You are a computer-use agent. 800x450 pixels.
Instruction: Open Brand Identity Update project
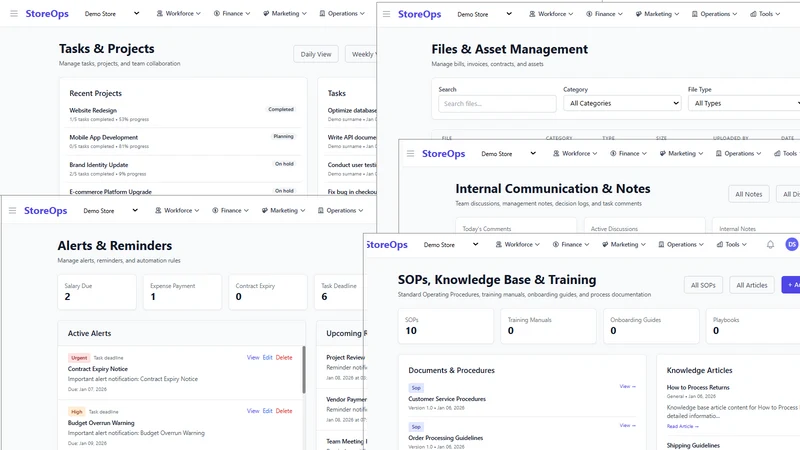98,165
